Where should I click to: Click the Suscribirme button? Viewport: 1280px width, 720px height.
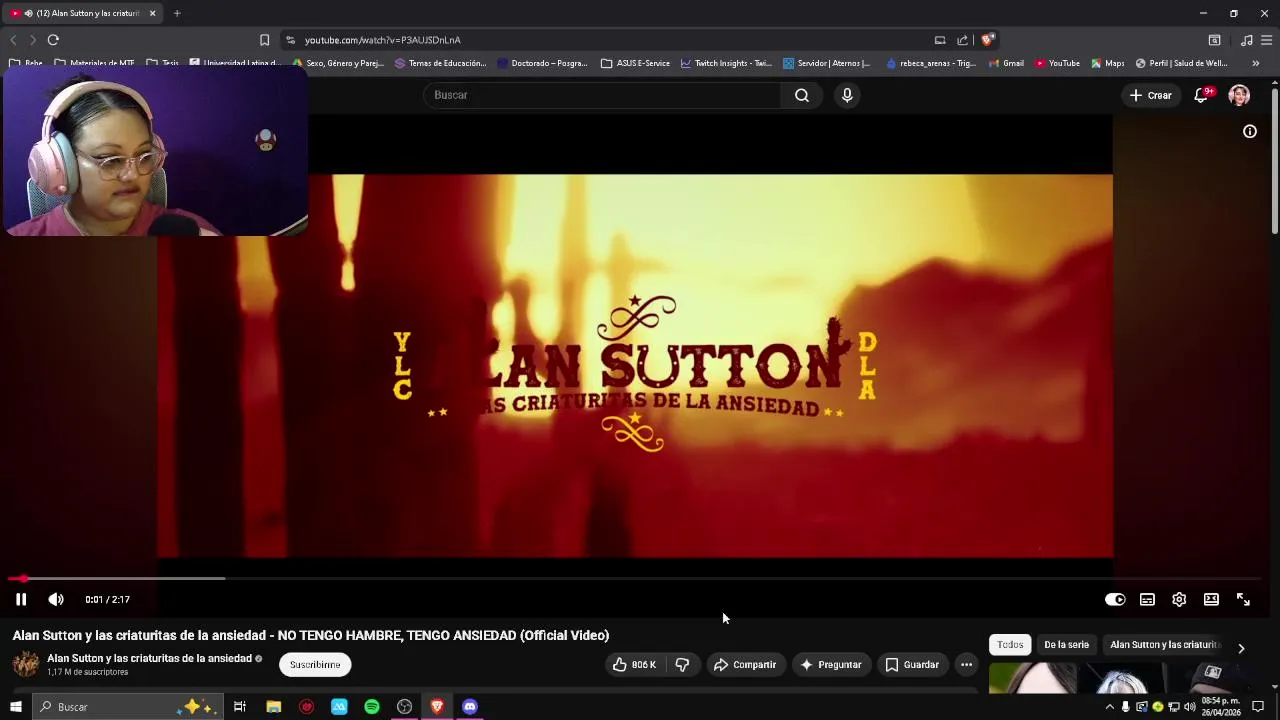(x=315, y=664)
